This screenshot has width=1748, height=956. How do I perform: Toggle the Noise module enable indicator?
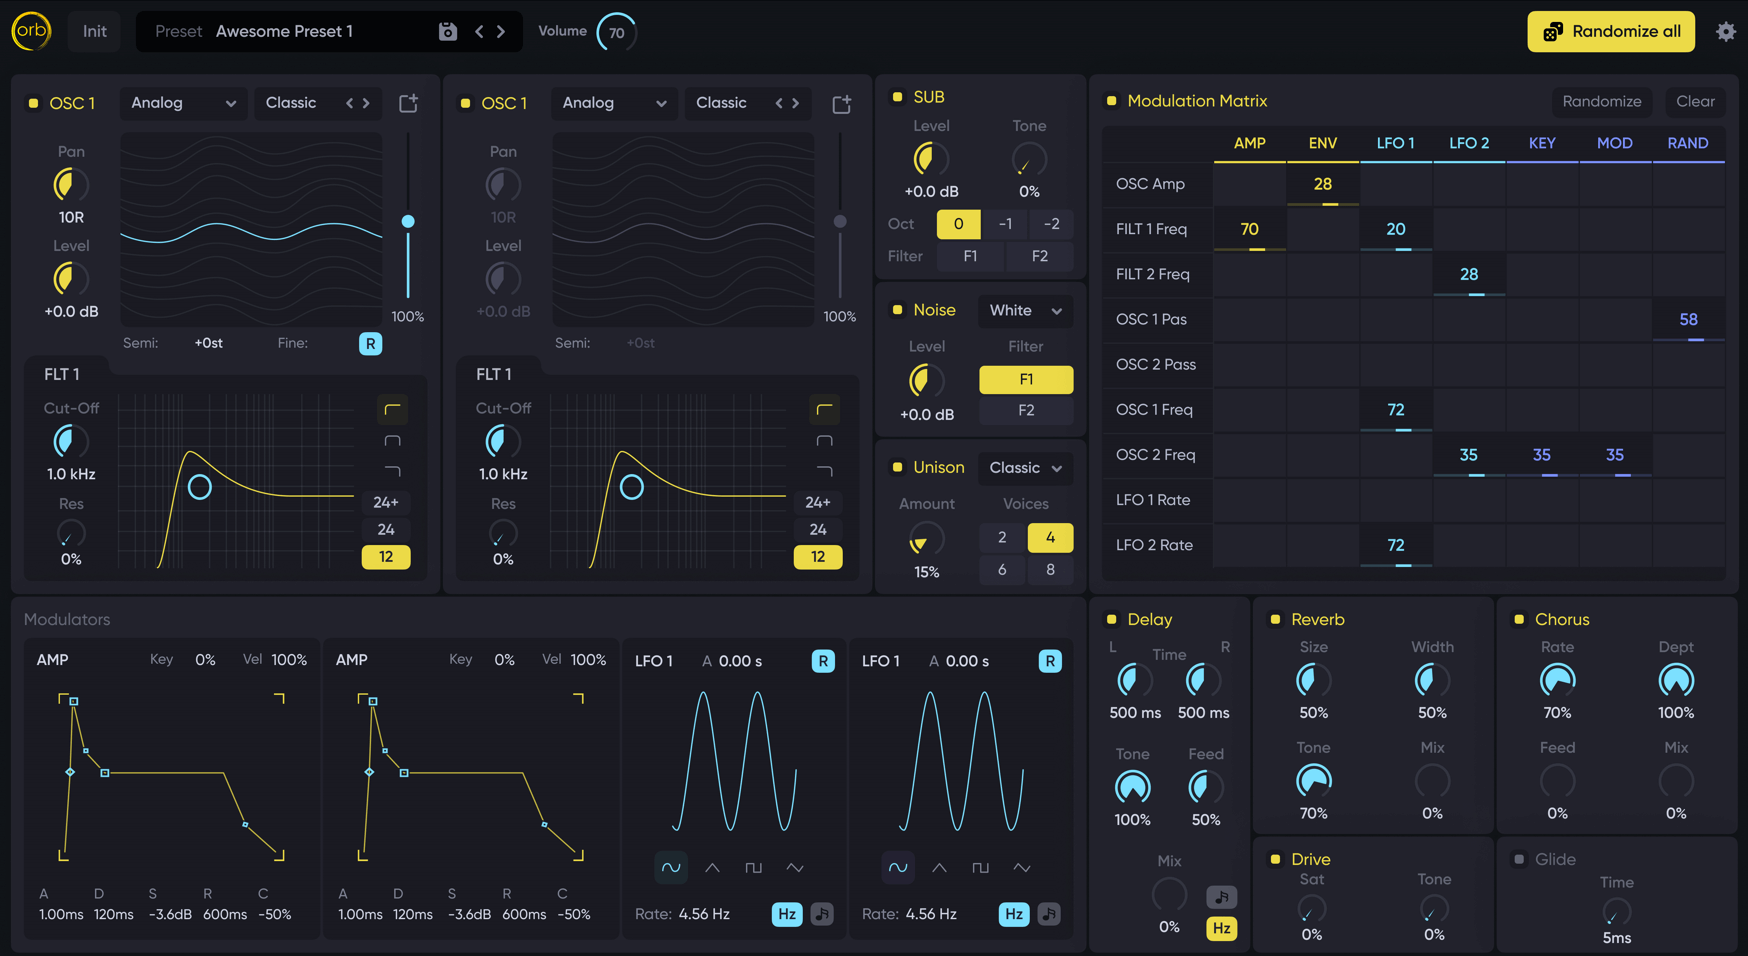(x=896, y=309)
